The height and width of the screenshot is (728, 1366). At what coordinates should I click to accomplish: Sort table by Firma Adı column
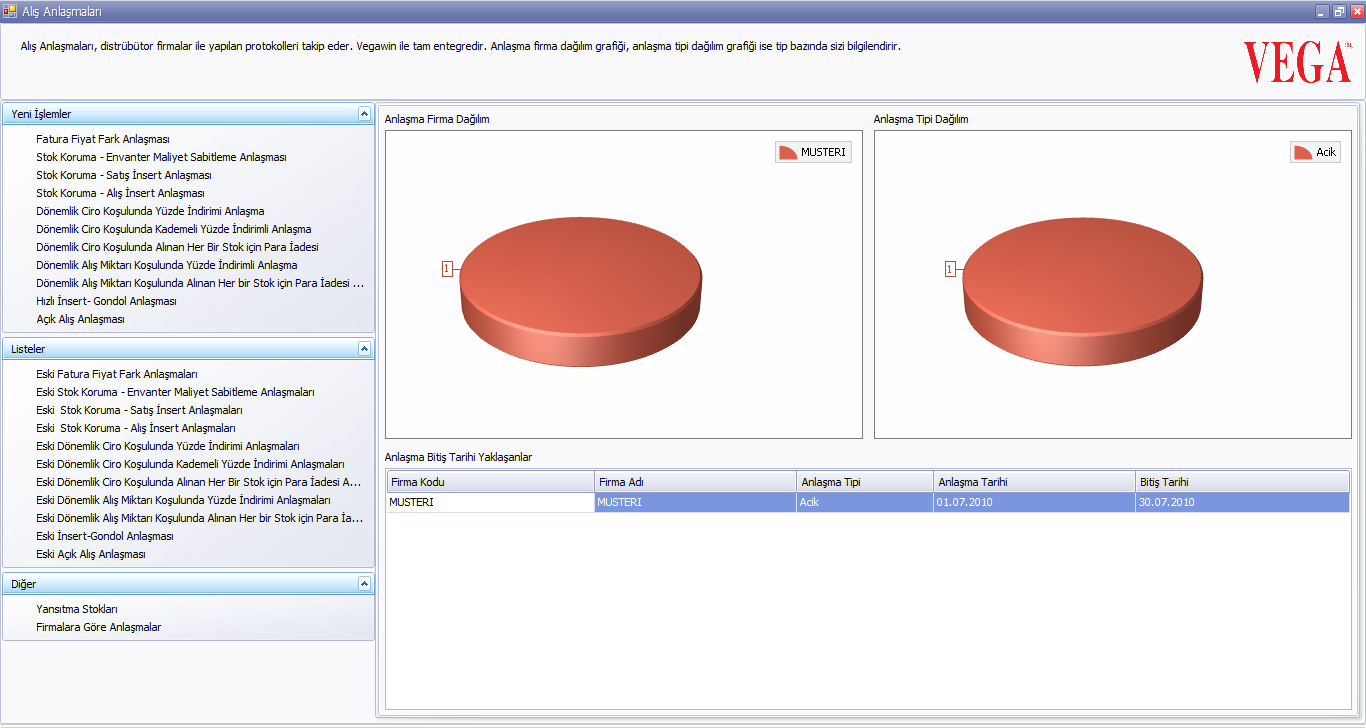695,482
